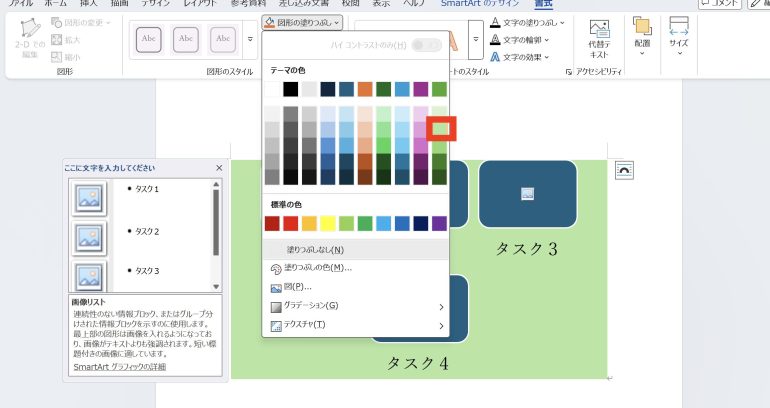Pick white theme color swatch

coord(272,89)
